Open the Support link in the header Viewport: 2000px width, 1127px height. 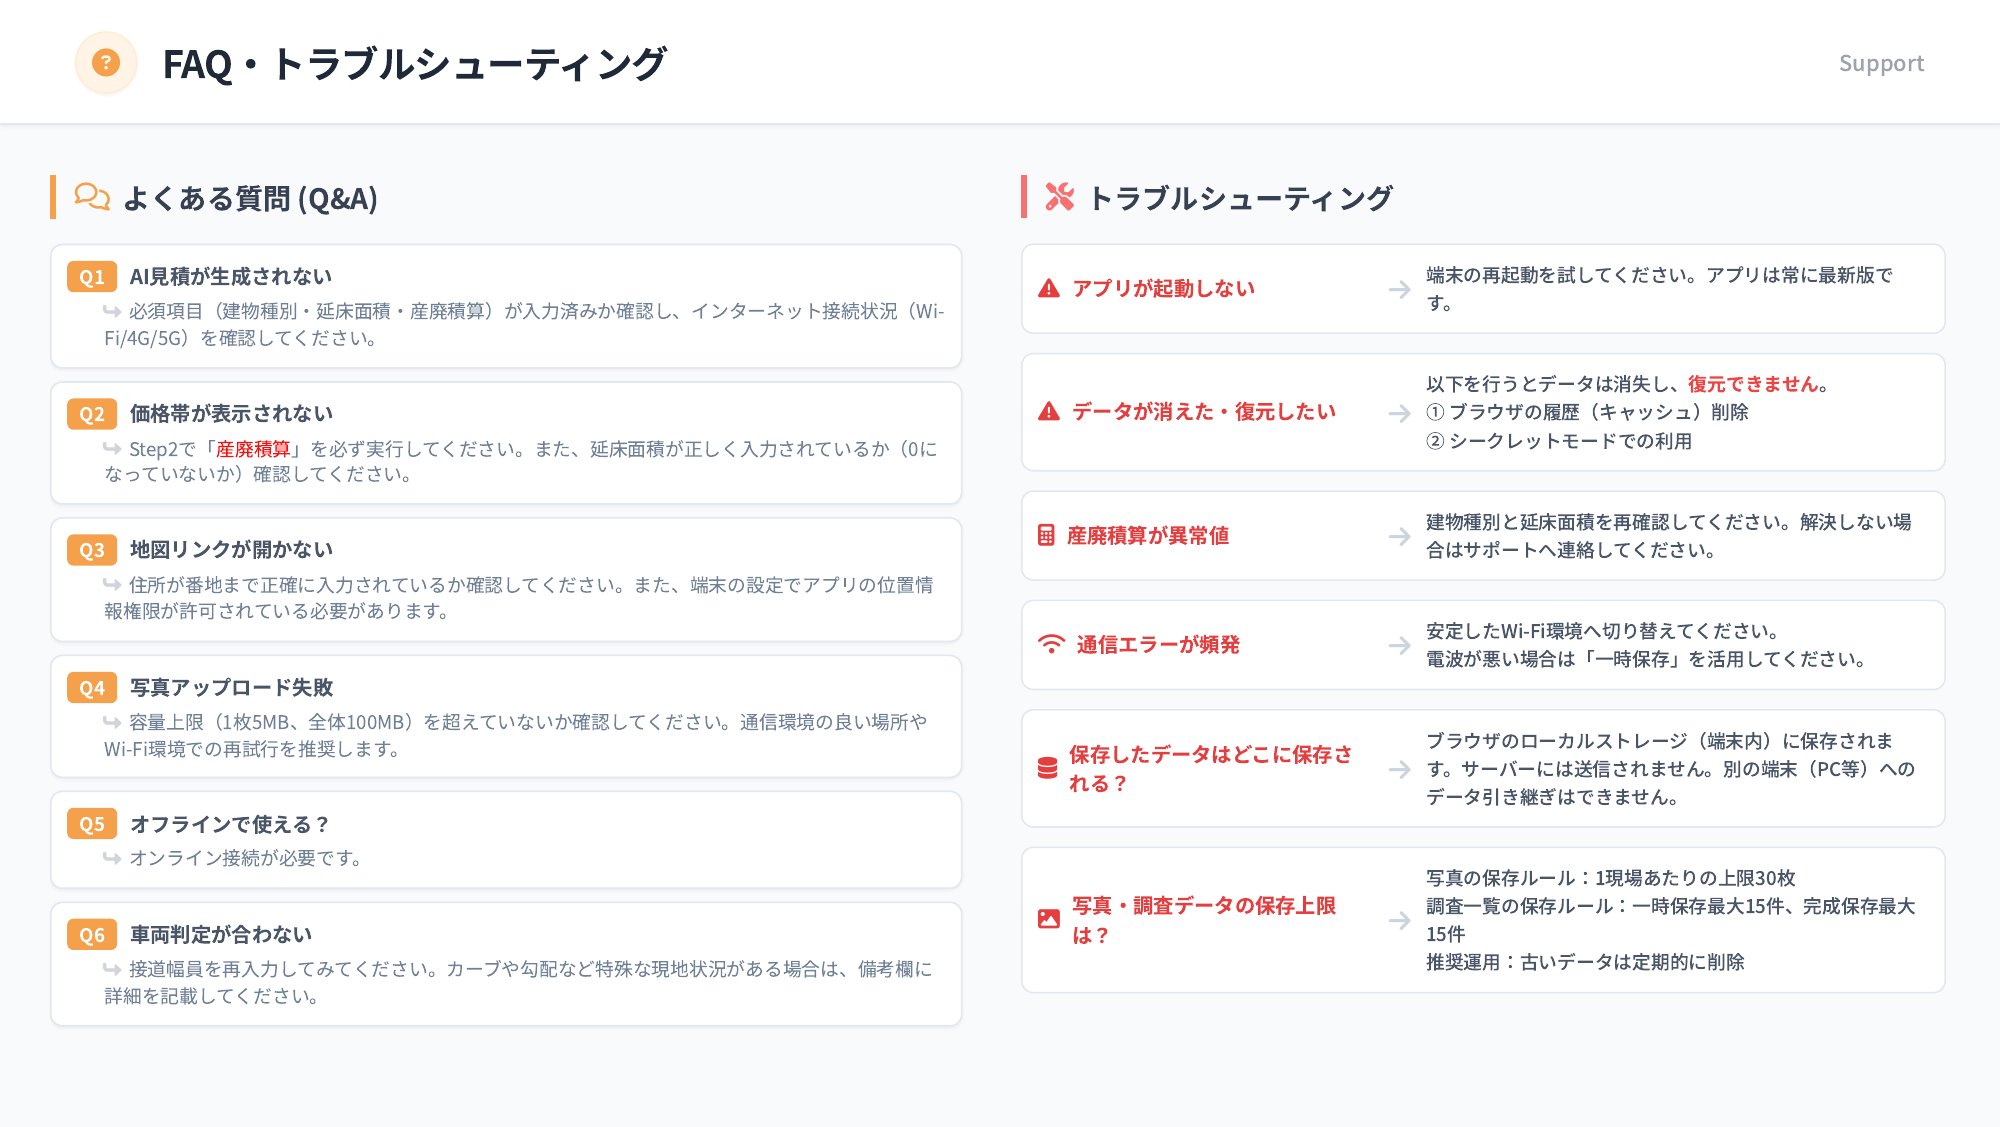[1881, 63]
